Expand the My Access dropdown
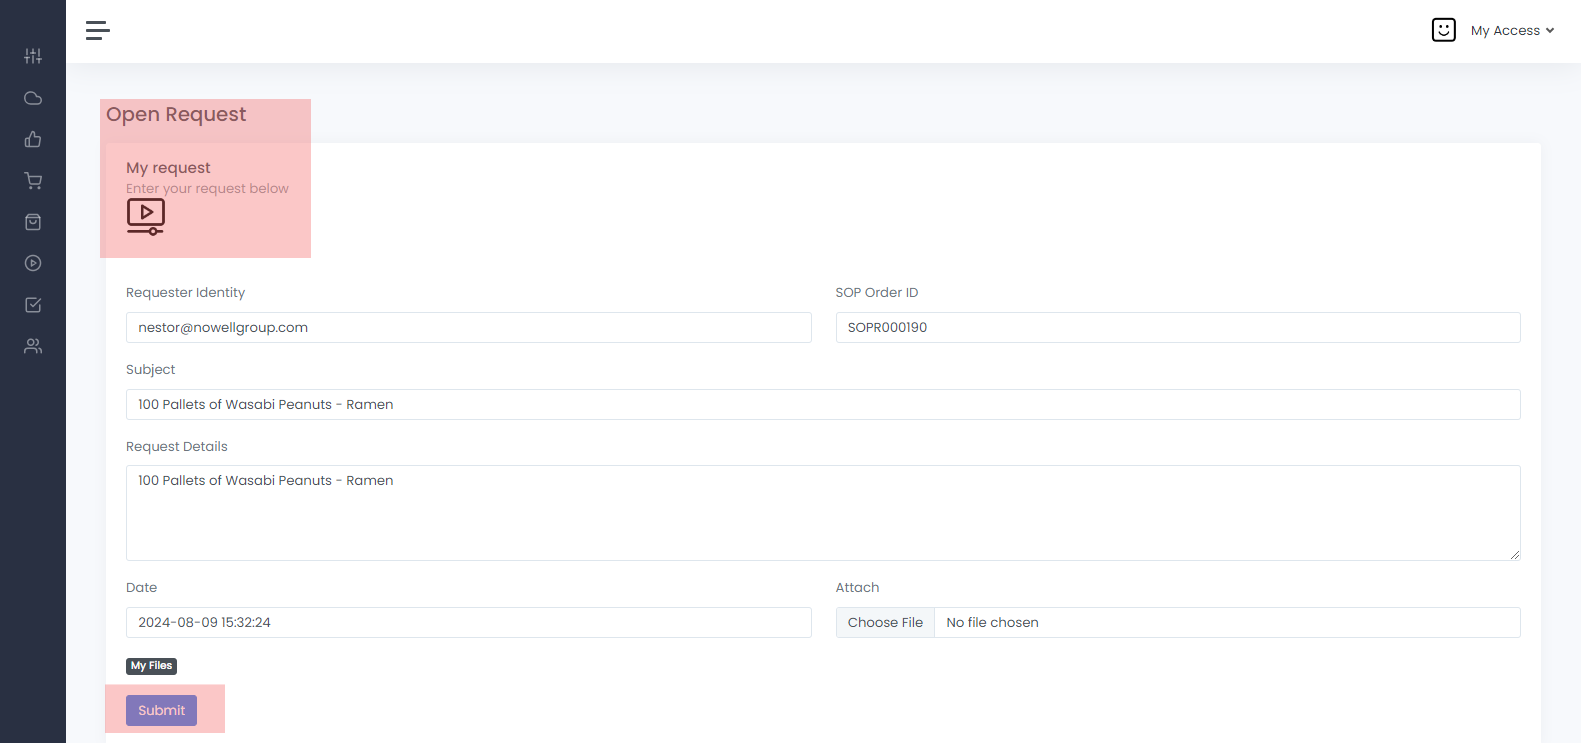Image resolution: width=1581 pixels, height=743 pixels. [x=1512, y=31]
